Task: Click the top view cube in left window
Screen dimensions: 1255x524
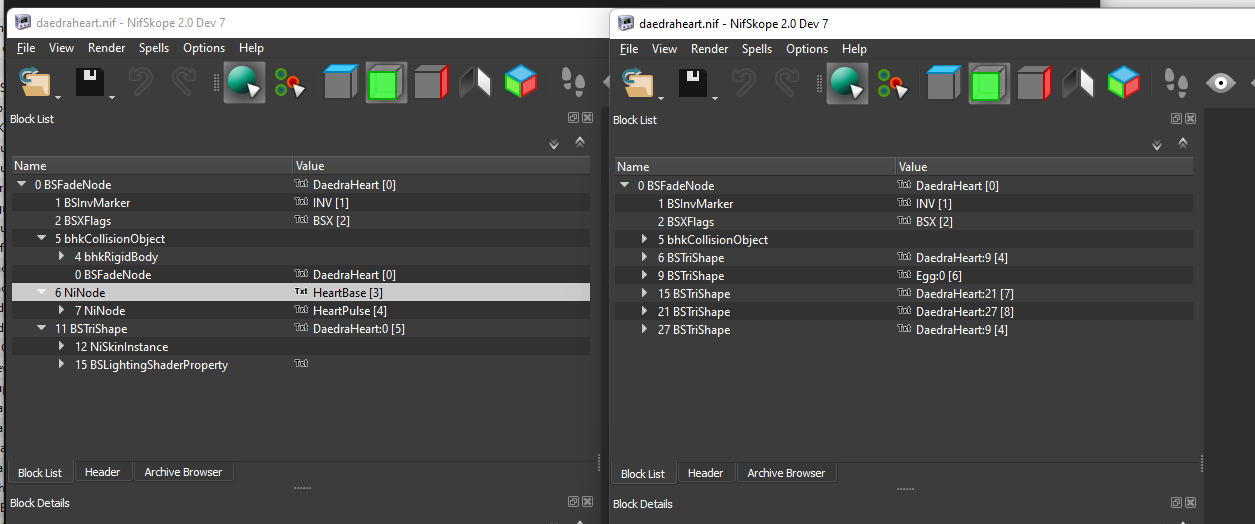Action: point(341,82)
